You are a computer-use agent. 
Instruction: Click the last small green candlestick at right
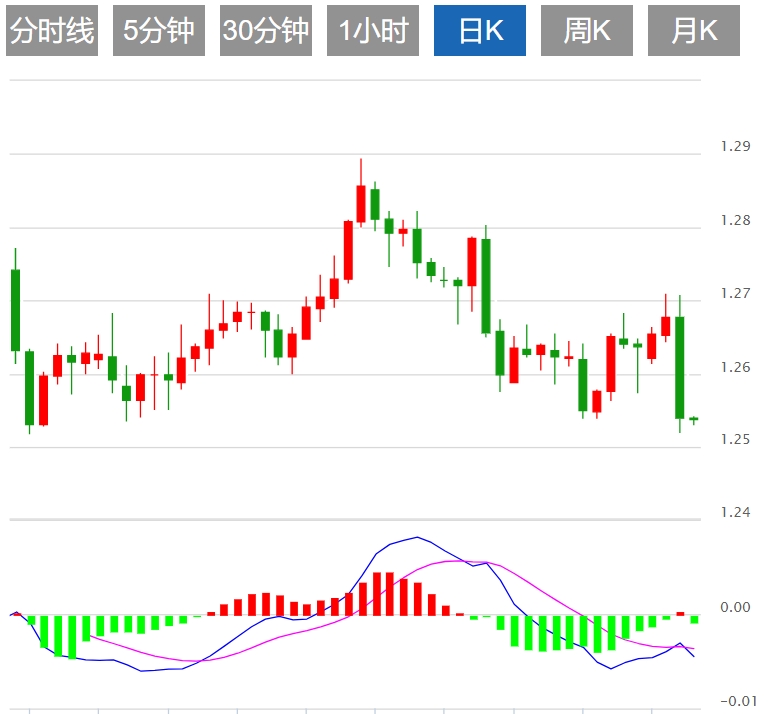[693, 419]
